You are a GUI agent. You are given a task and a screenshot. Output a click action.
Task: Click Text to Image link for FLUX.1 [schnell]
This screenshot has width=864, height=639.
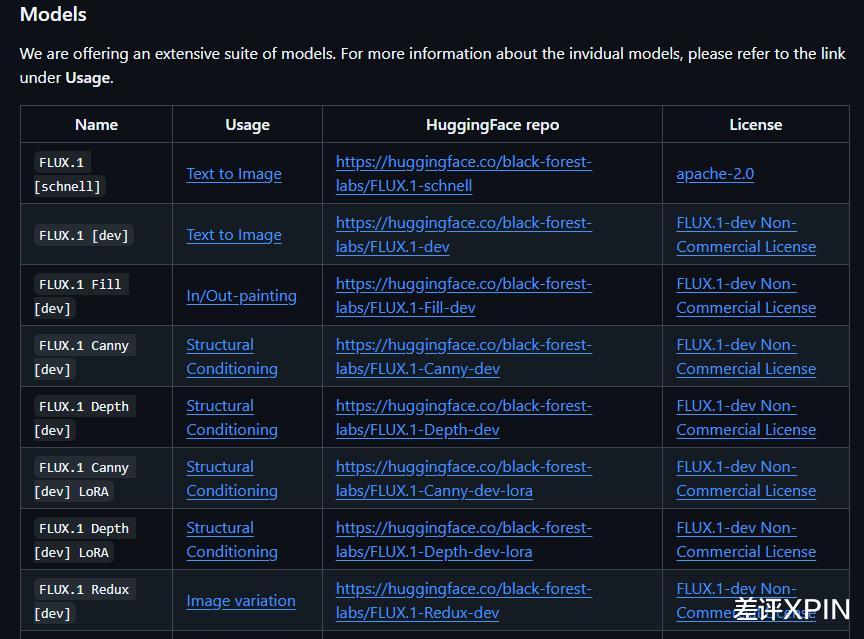point(234,174)
